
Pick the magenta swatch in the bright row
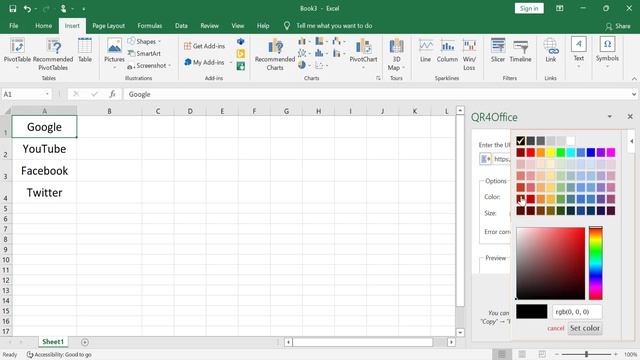pos(611,153)
